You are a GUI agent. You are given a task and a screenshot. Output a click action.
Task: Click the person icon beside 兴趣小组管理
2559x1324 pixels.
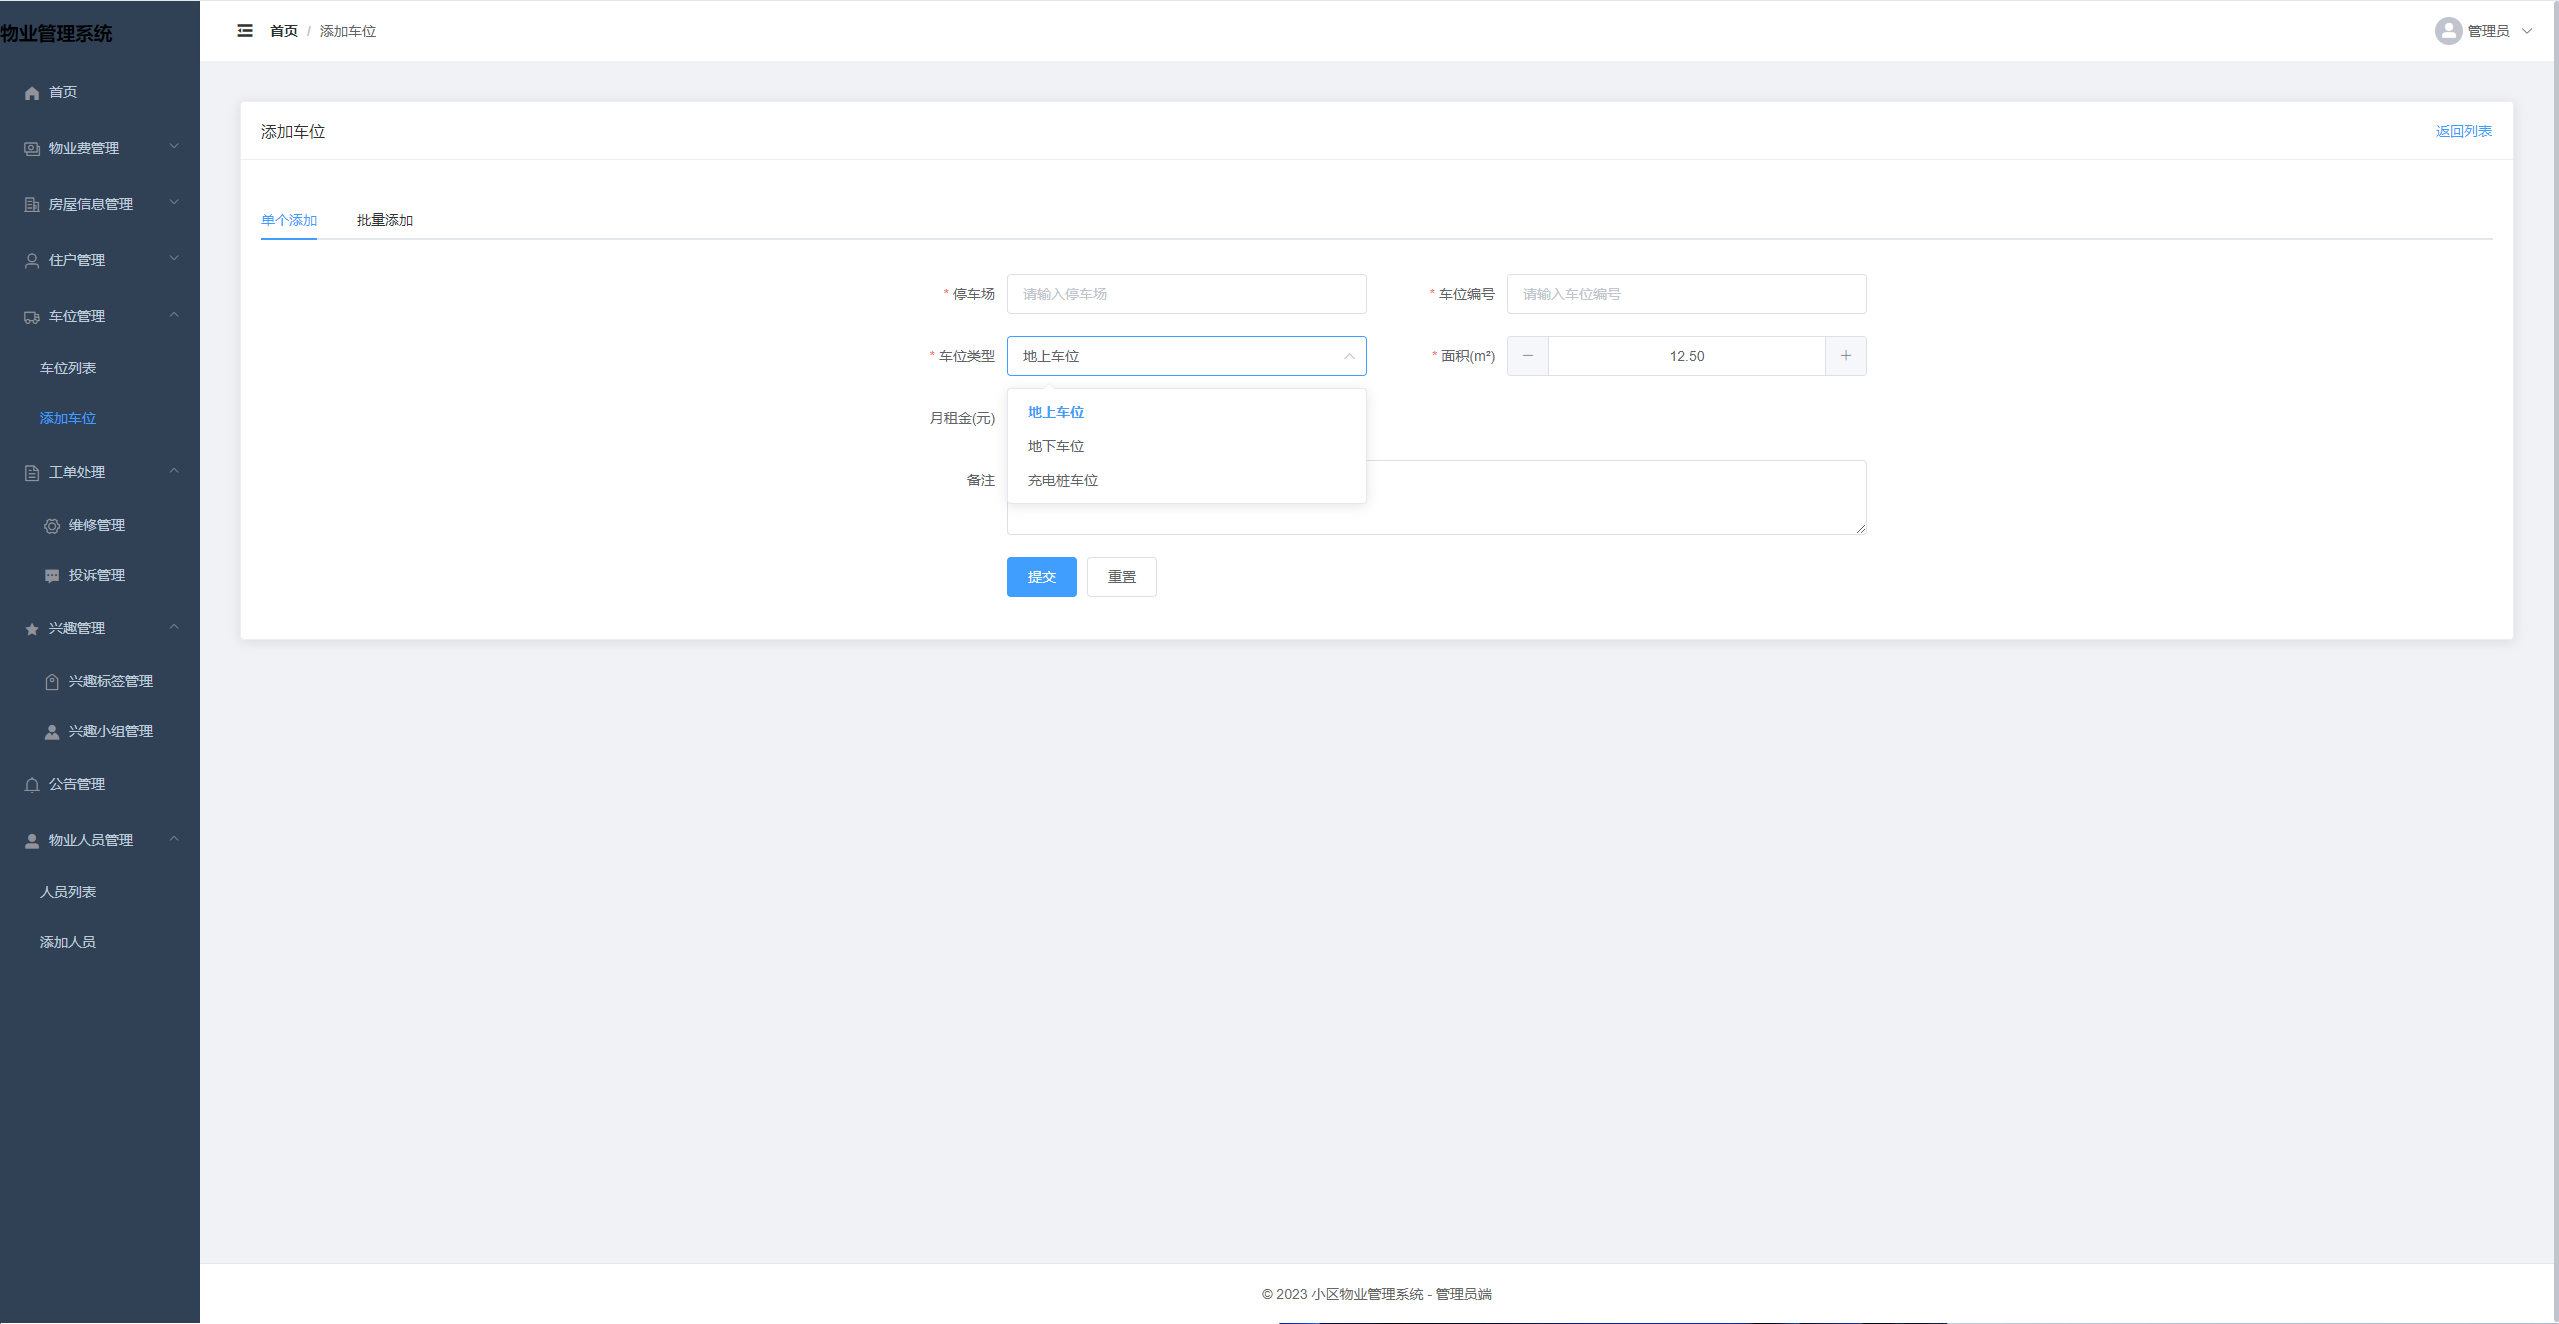pyautogui.click(x=52, y=732)
